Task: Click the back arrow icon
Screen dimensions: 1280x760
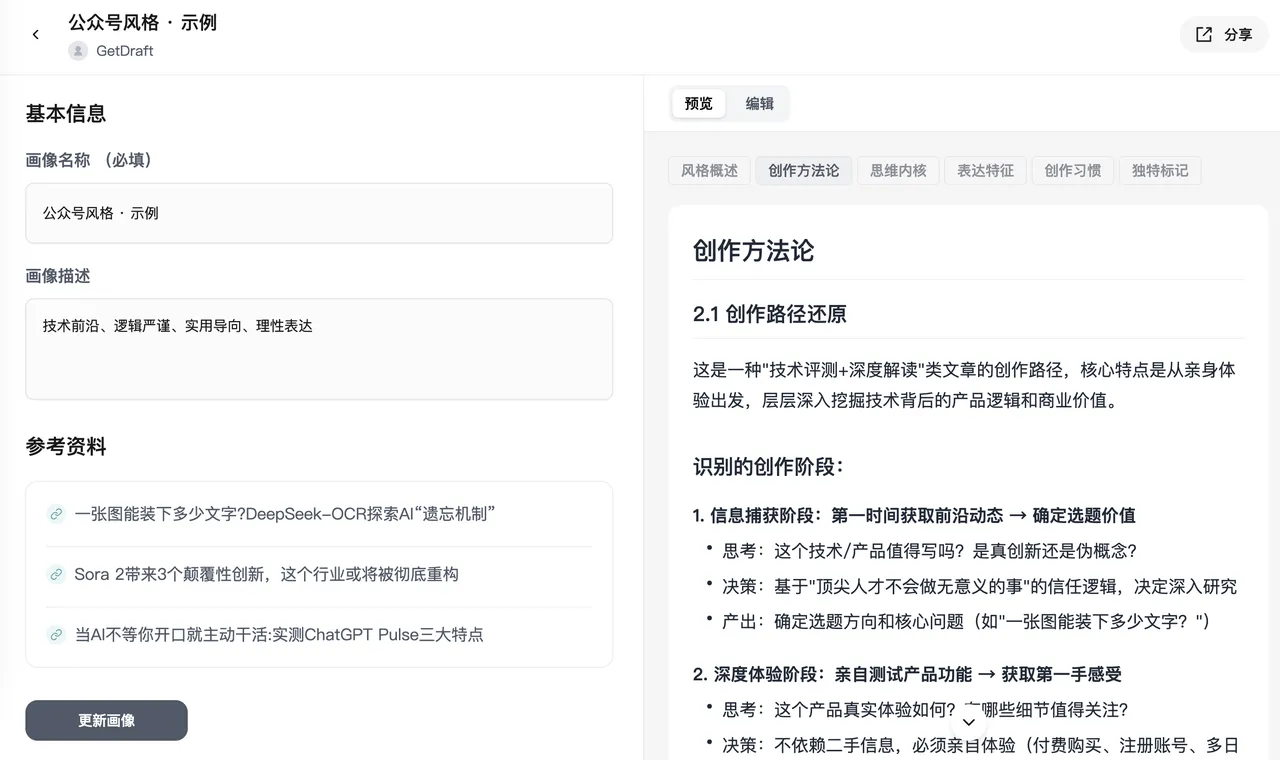Action: click(36, 35)
